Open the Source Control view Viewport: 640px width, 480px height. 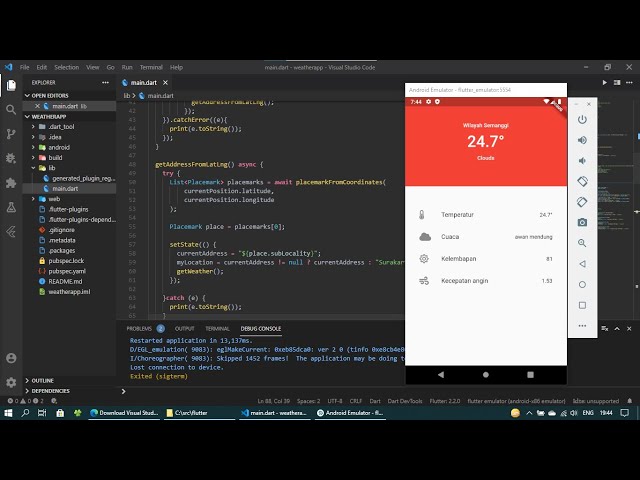[11, 134]
